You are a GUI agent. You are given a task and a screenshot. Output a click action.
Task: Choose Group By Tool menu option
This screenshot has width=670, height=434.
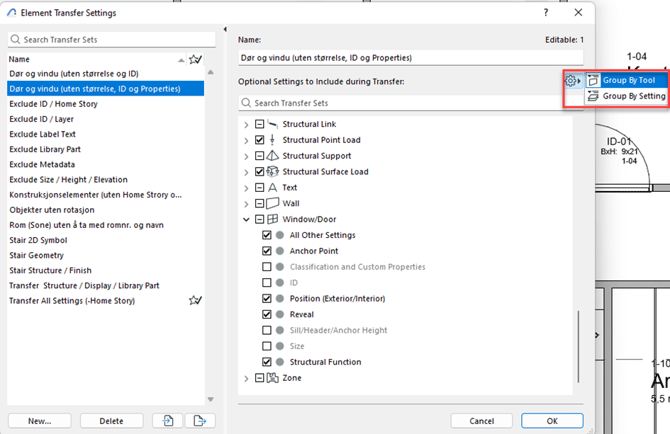pos(627,80)
